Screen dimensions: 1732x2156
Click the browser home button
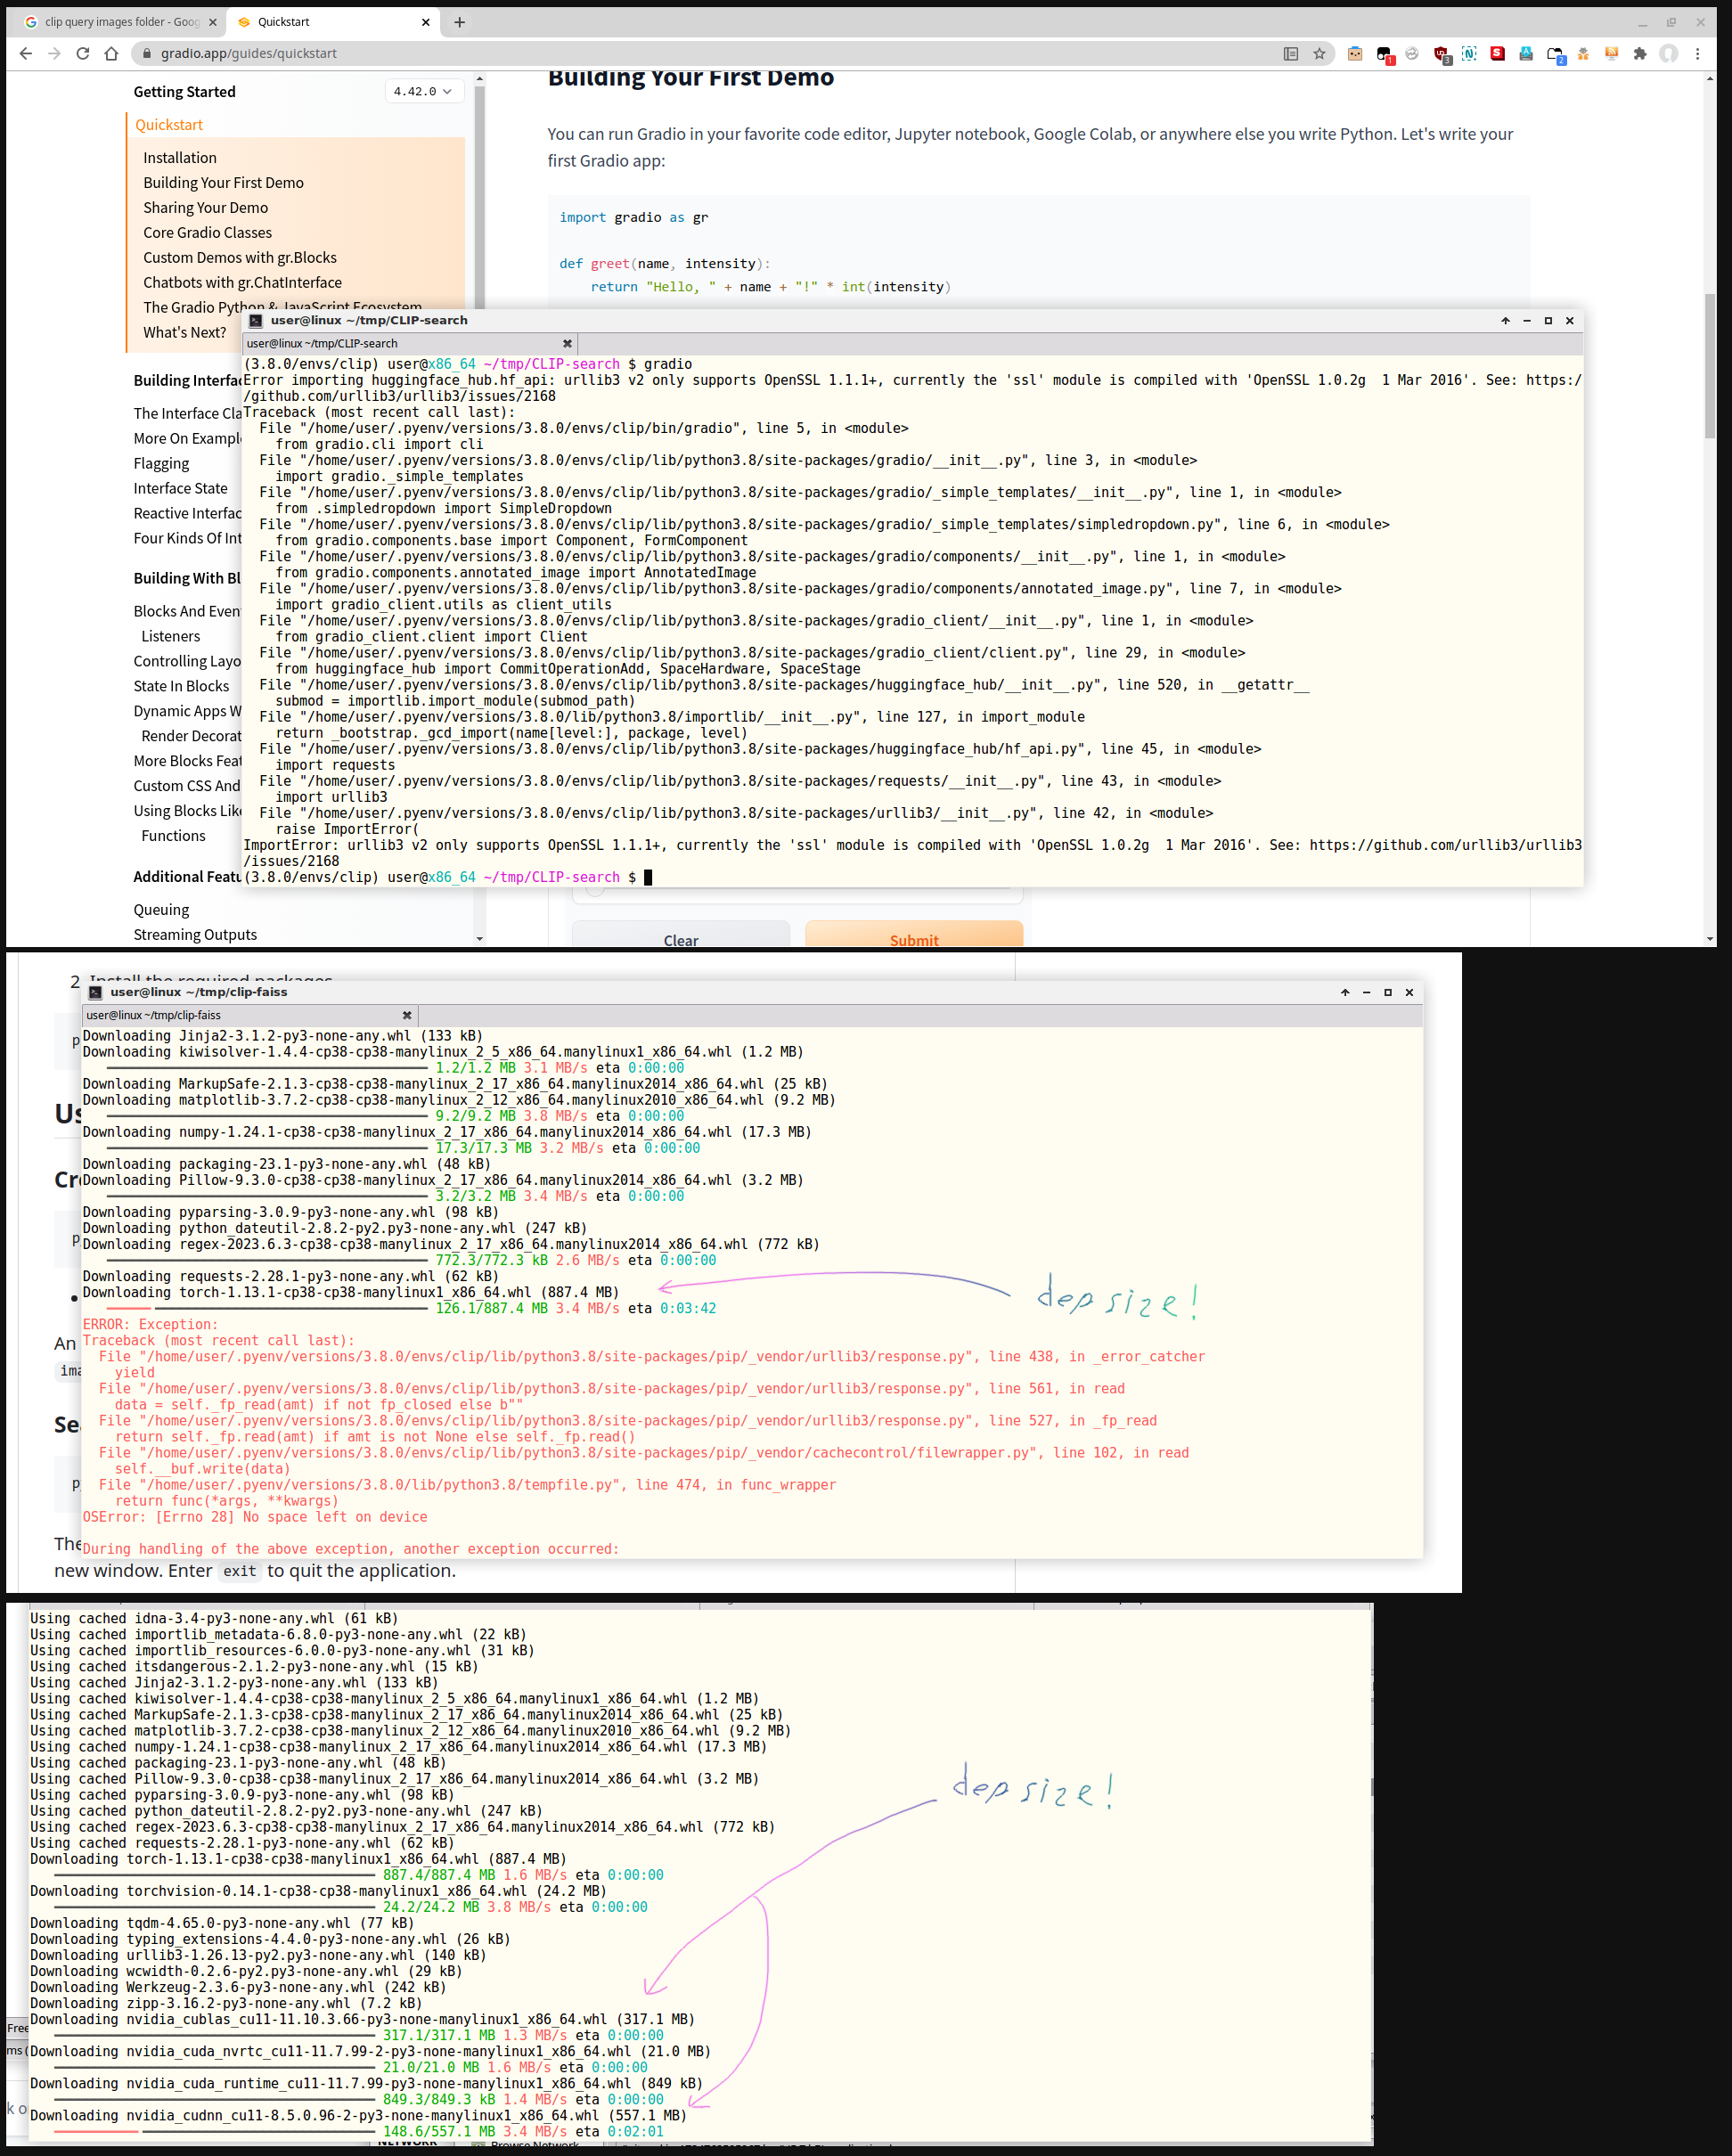tap(111, 54)
